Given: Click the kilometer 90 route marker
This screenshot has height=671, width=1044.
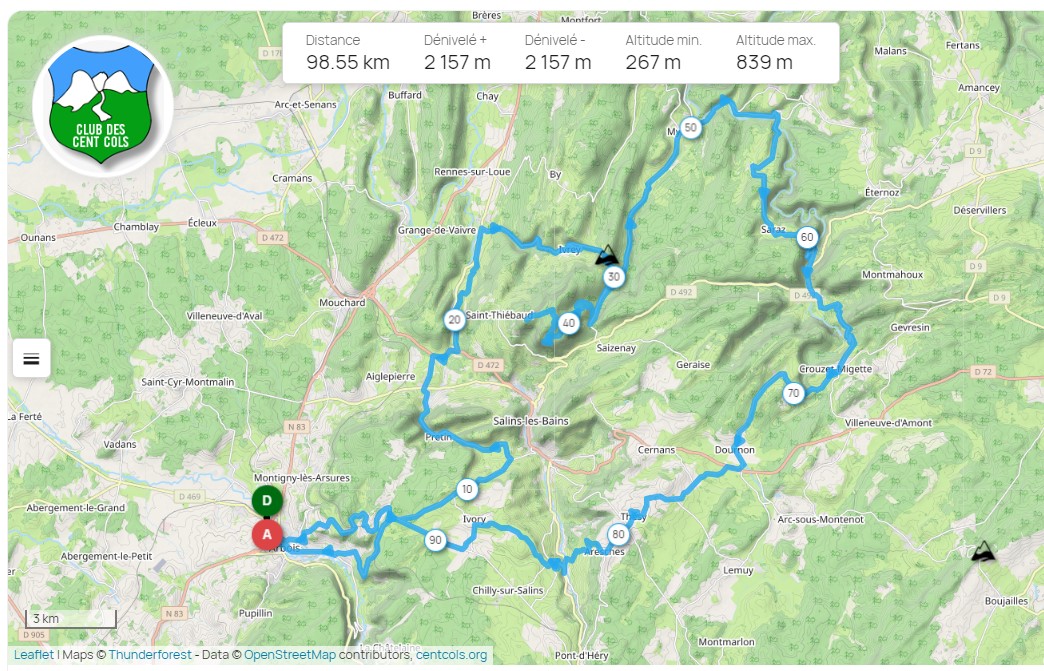Looking at the screenshot, I should coord(435,540).
